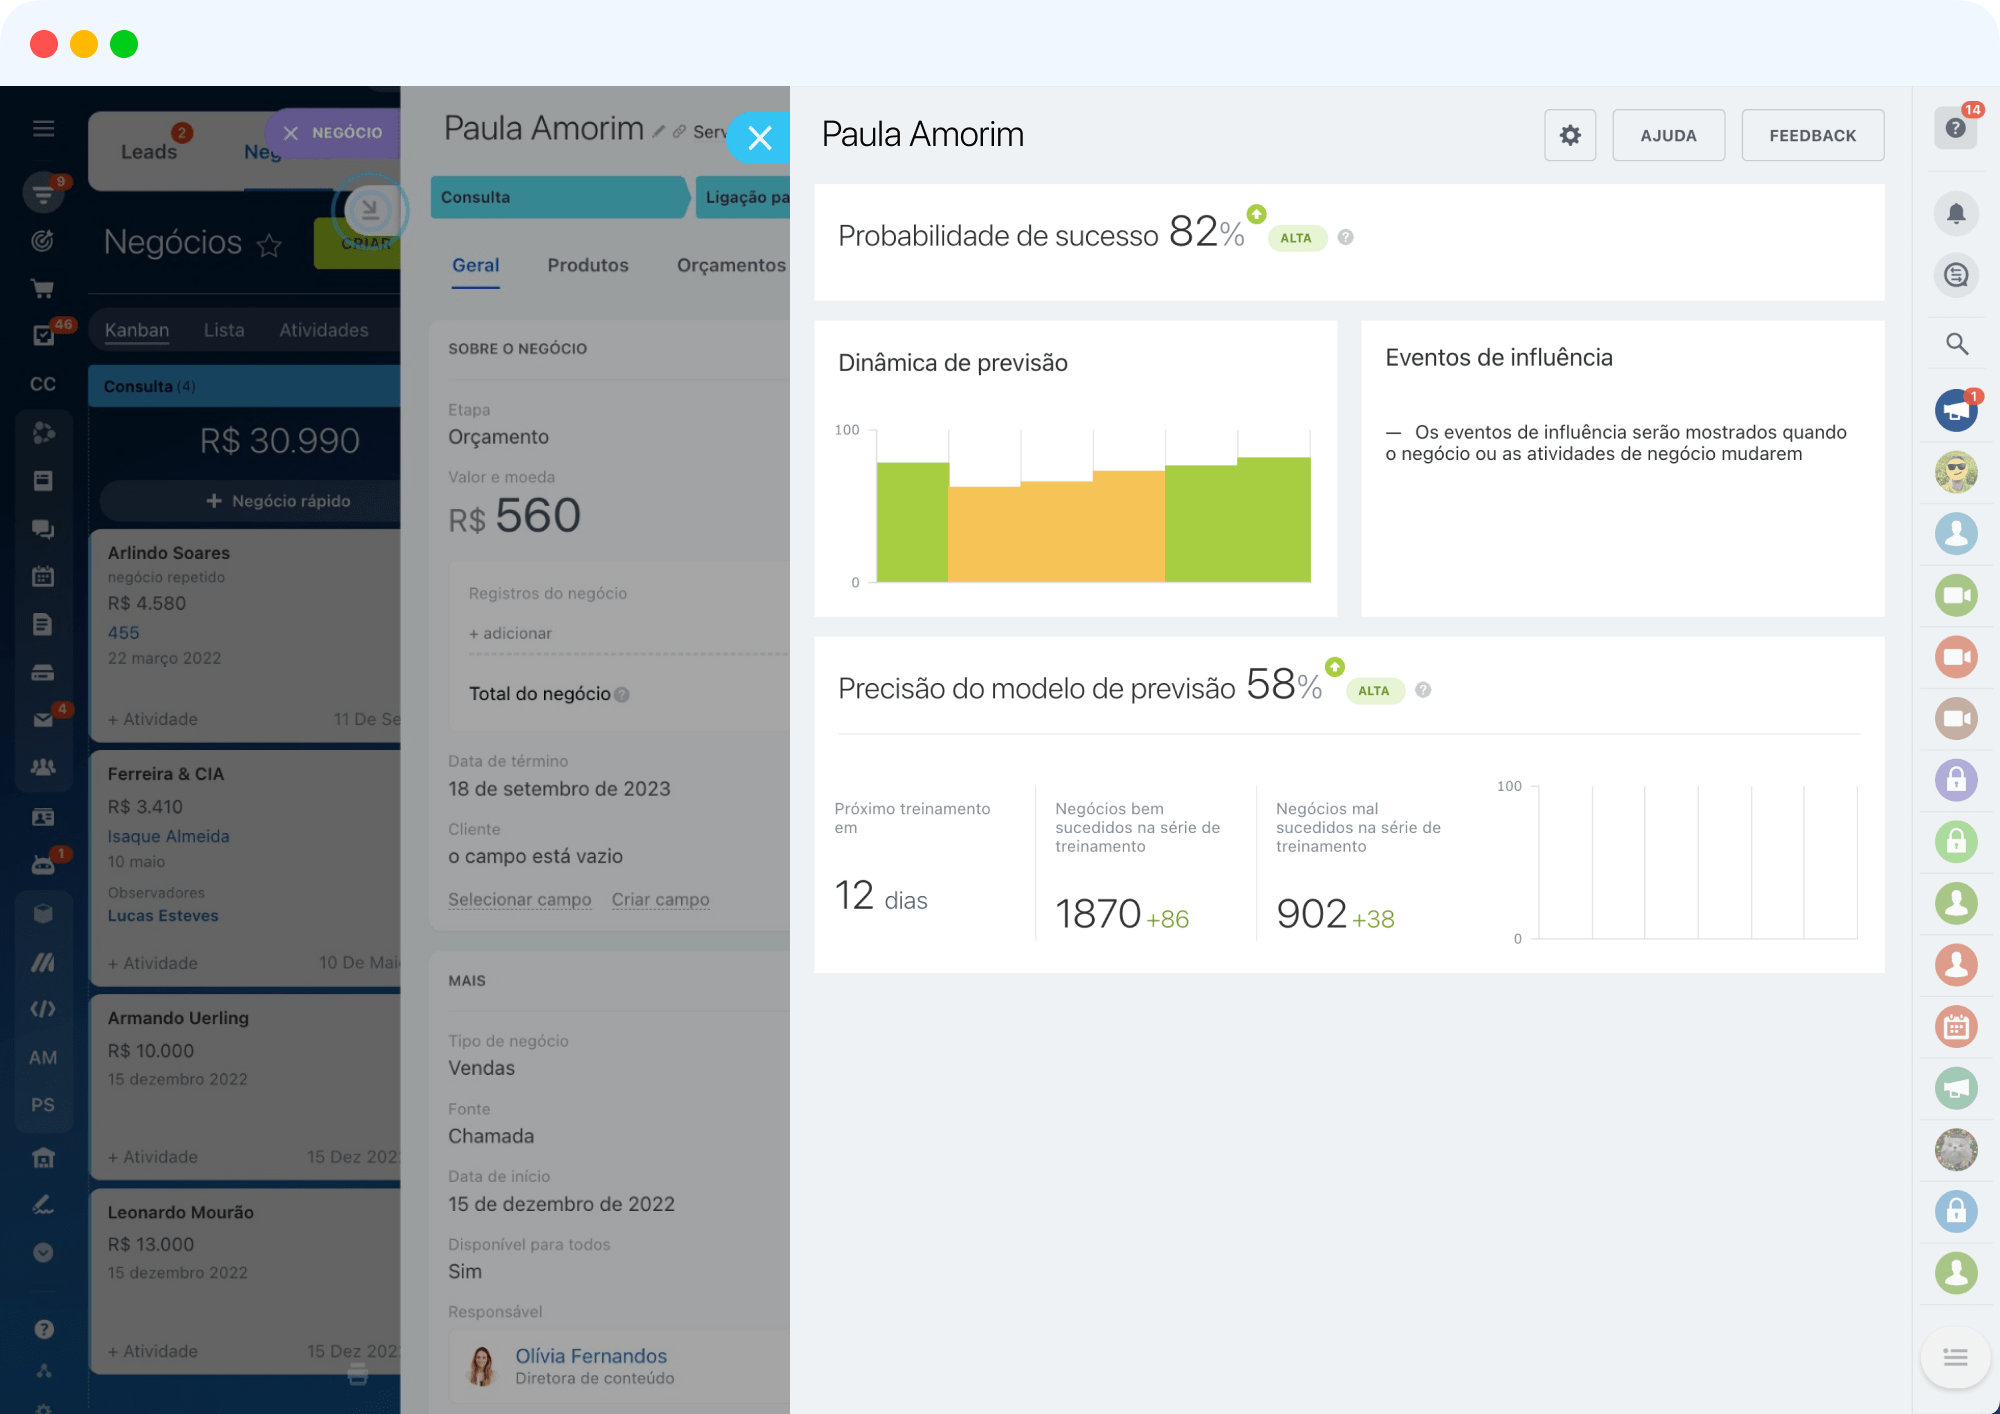Click the help icon beside Precisão do modelo
Screen dimensions: 2000x1414
click(x=1423, y=690)
